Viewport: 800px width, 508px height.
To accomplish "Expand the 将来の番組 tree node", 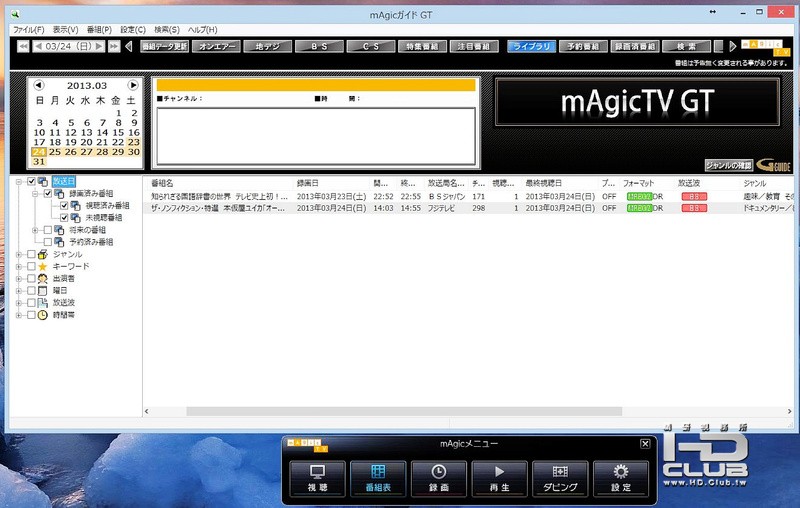I will pyautogui.click(x=35, y=231).
